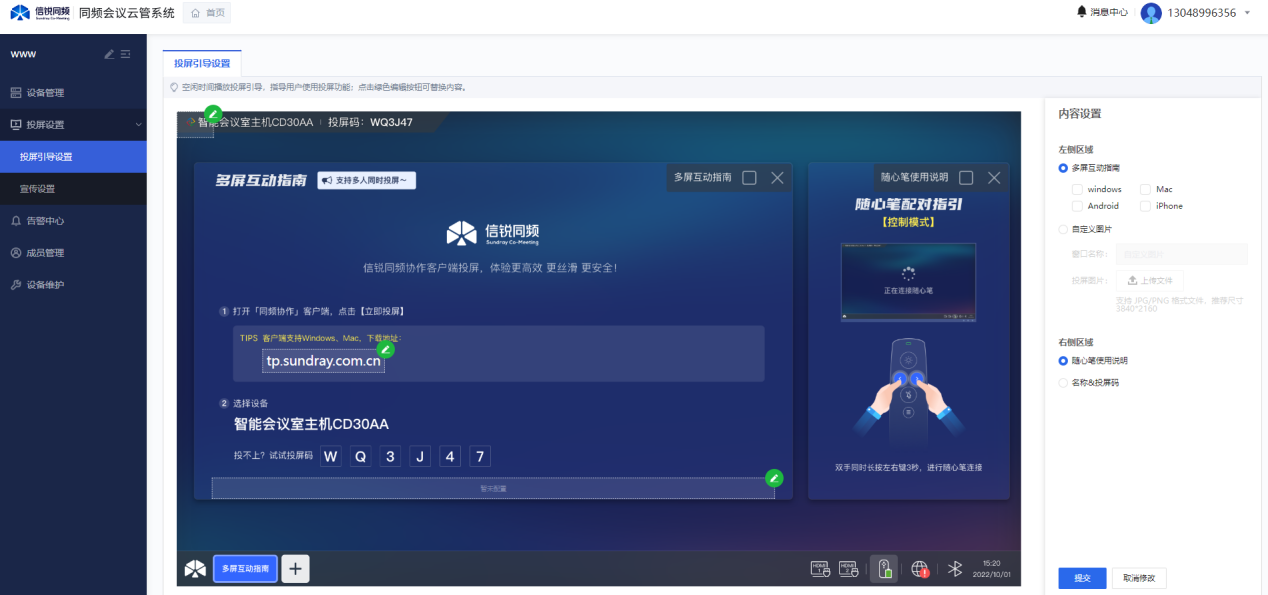Select the 自定义图片 radio option
Viewport: 1268px width, 595px height.
point(1063,229)
